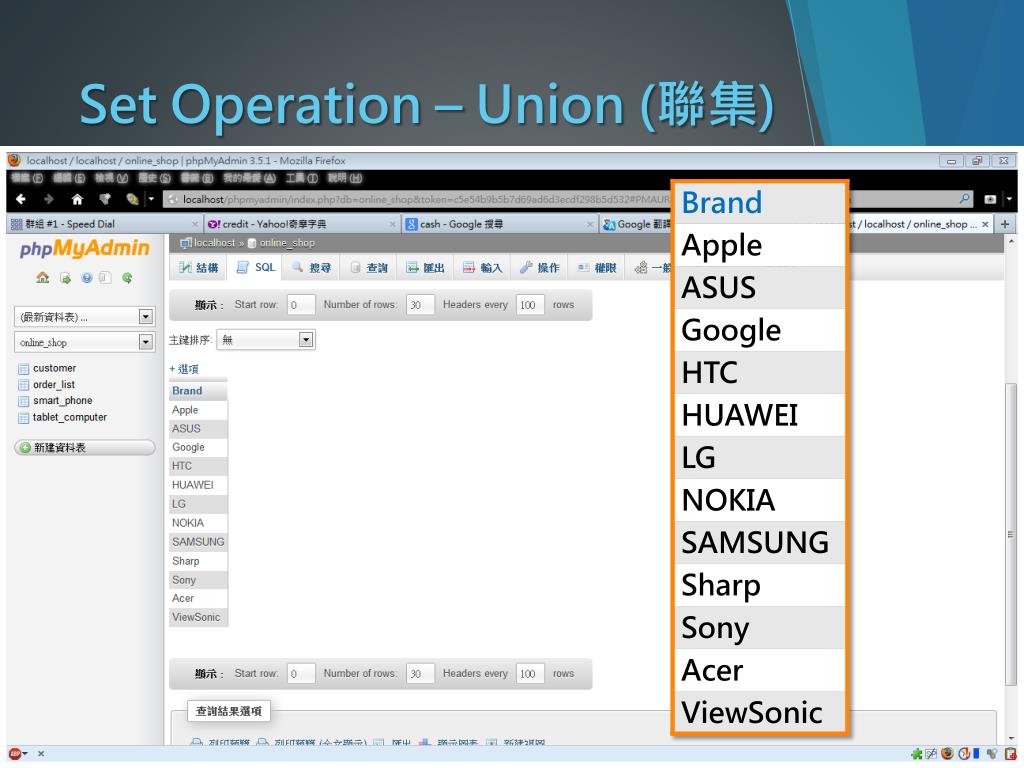Open the 操作 (Operations) tab
The height and width of the screenshot is (768, 1024).
539,268
